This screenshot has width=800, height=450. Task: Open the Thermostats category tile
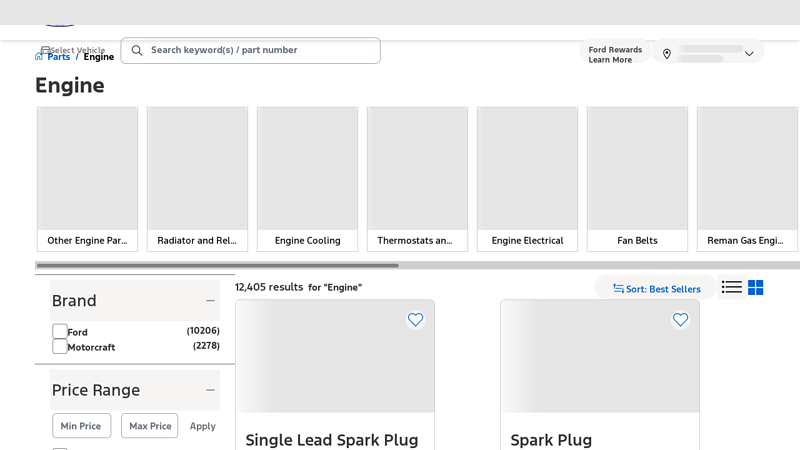[x=417, y=179]
